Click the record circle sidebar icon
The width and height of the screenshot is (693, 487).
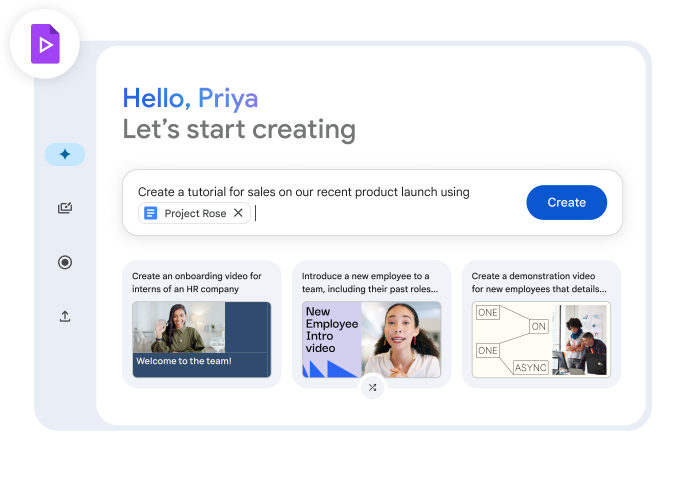coord(65,263)
